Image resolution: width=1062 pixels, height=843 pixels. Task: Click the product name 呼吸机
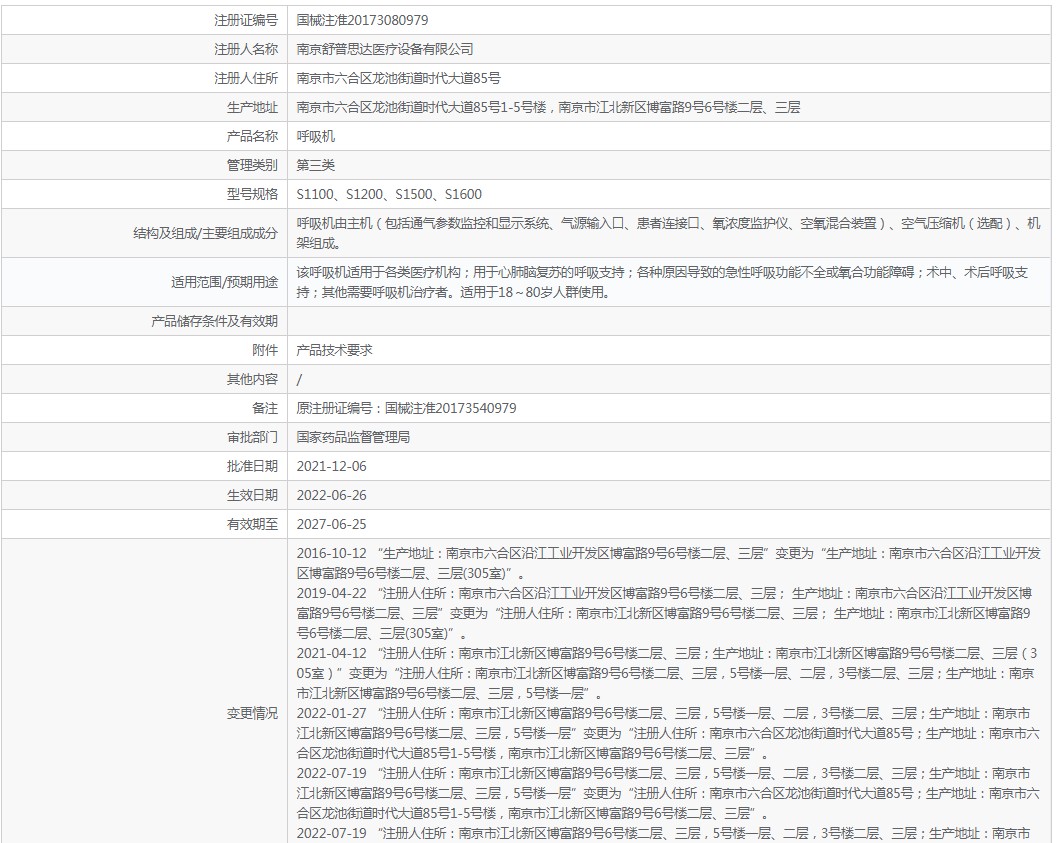pos(316,136)
